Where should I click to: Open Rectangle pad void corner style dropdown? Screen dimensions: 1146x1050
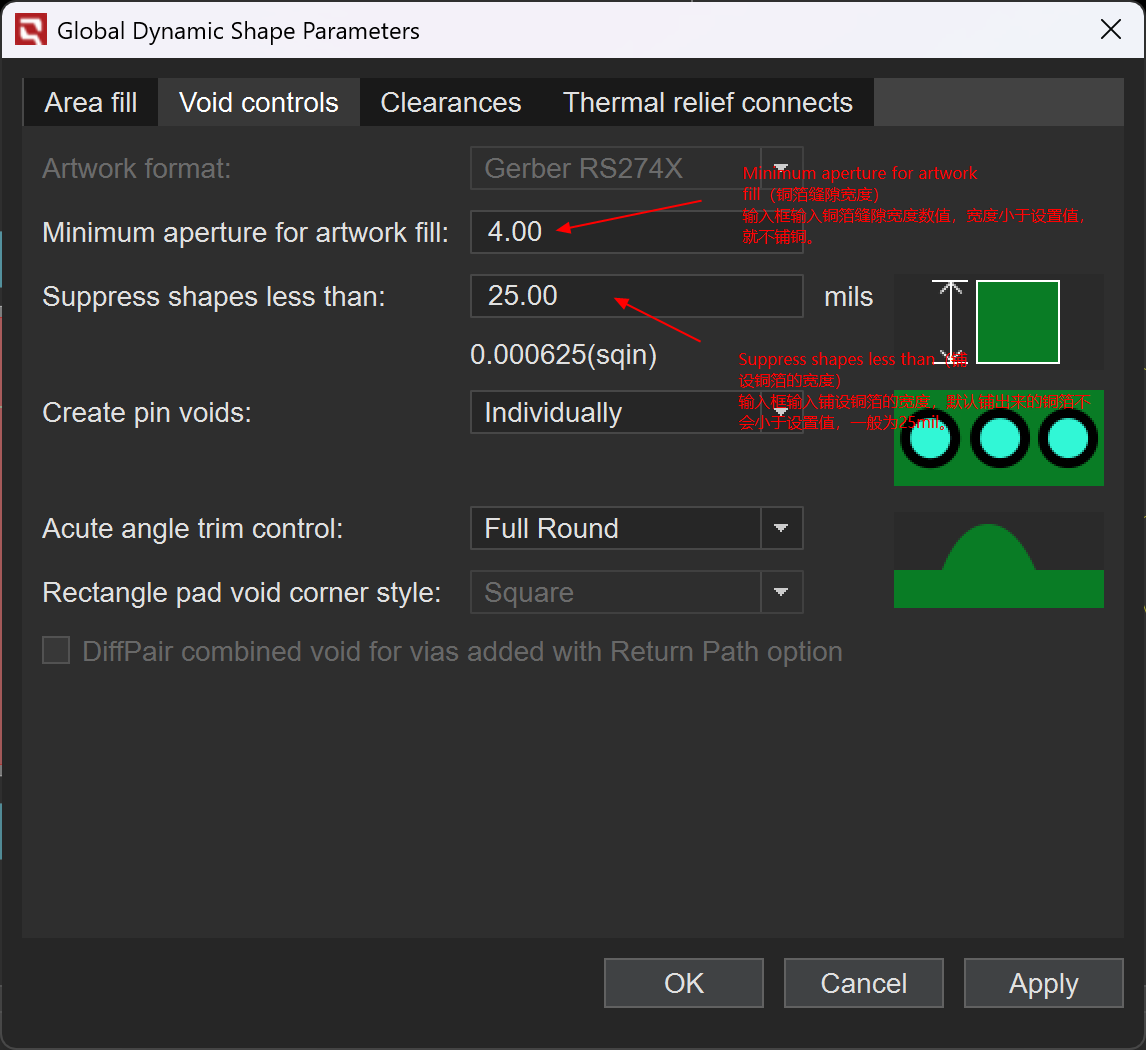click(x=781, y=593)
